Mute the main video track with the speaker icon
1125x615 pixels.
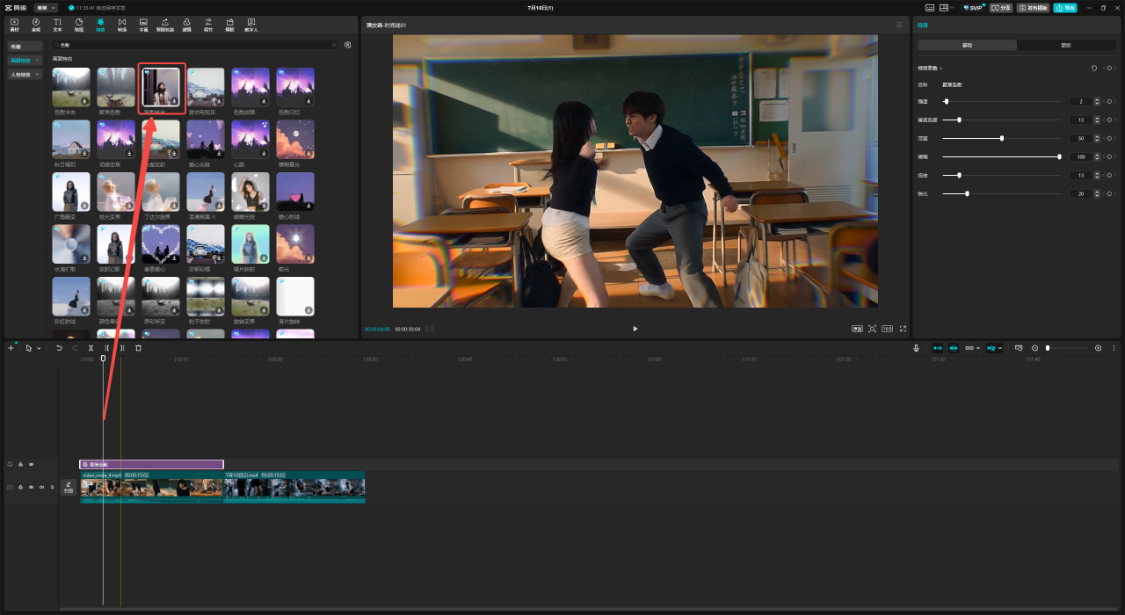click(42, 487)
